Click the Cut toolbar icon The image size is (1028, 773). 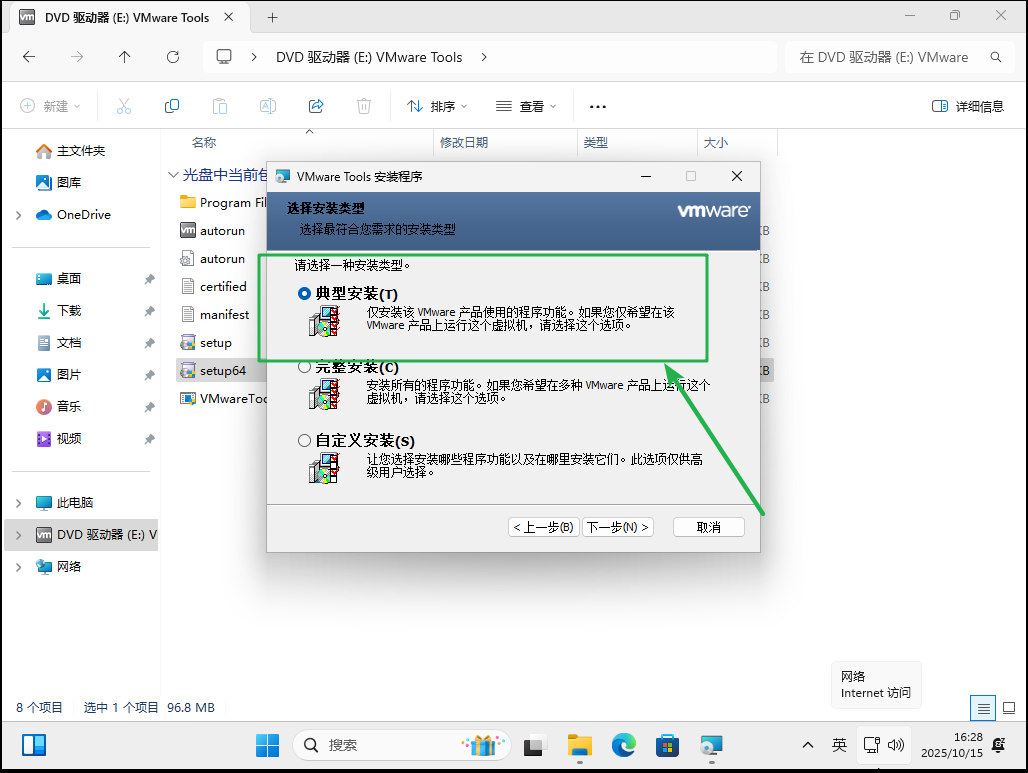pos(124,106)
